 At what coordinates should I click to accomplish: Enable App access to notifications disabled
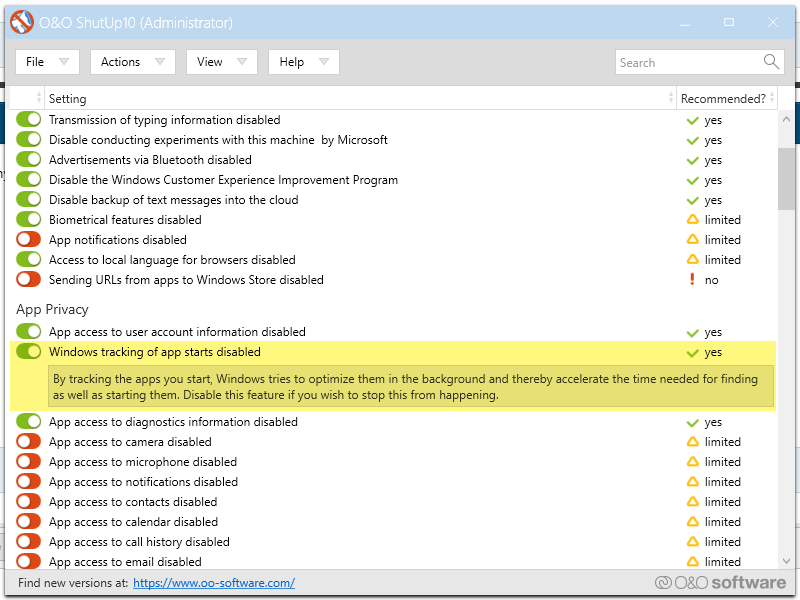pos(29,481)
